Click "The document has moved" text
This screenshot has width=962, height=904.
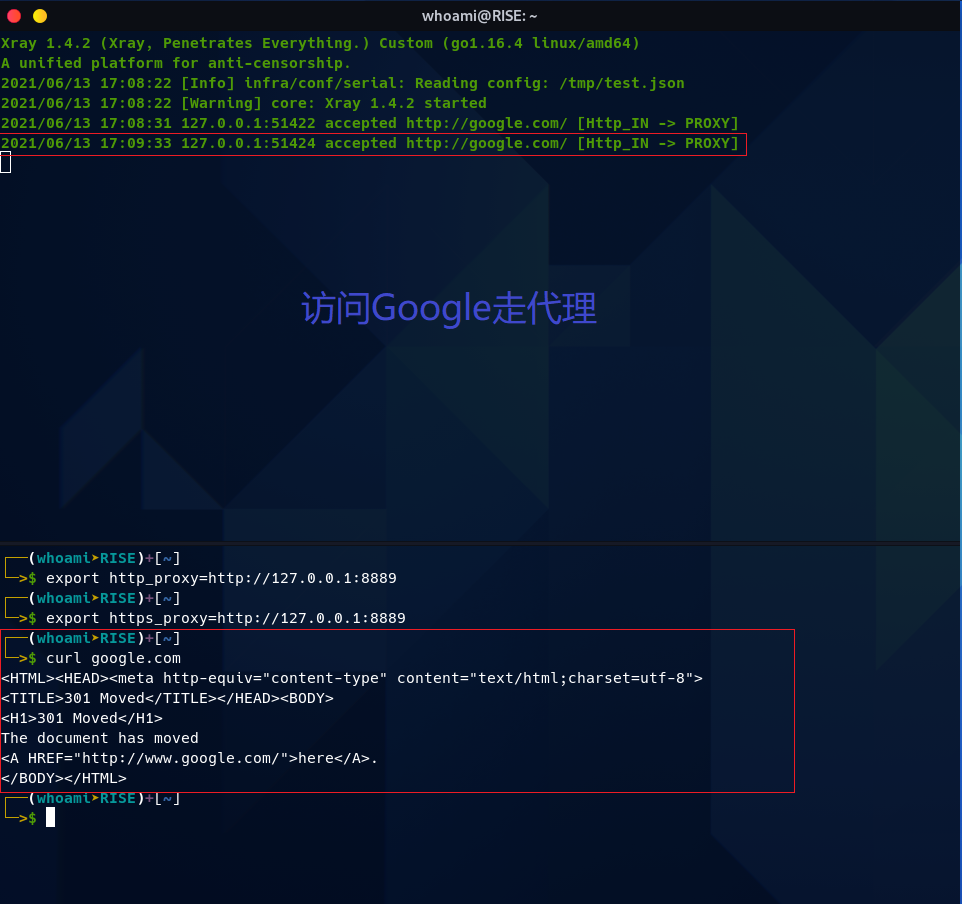pos(100,738)
